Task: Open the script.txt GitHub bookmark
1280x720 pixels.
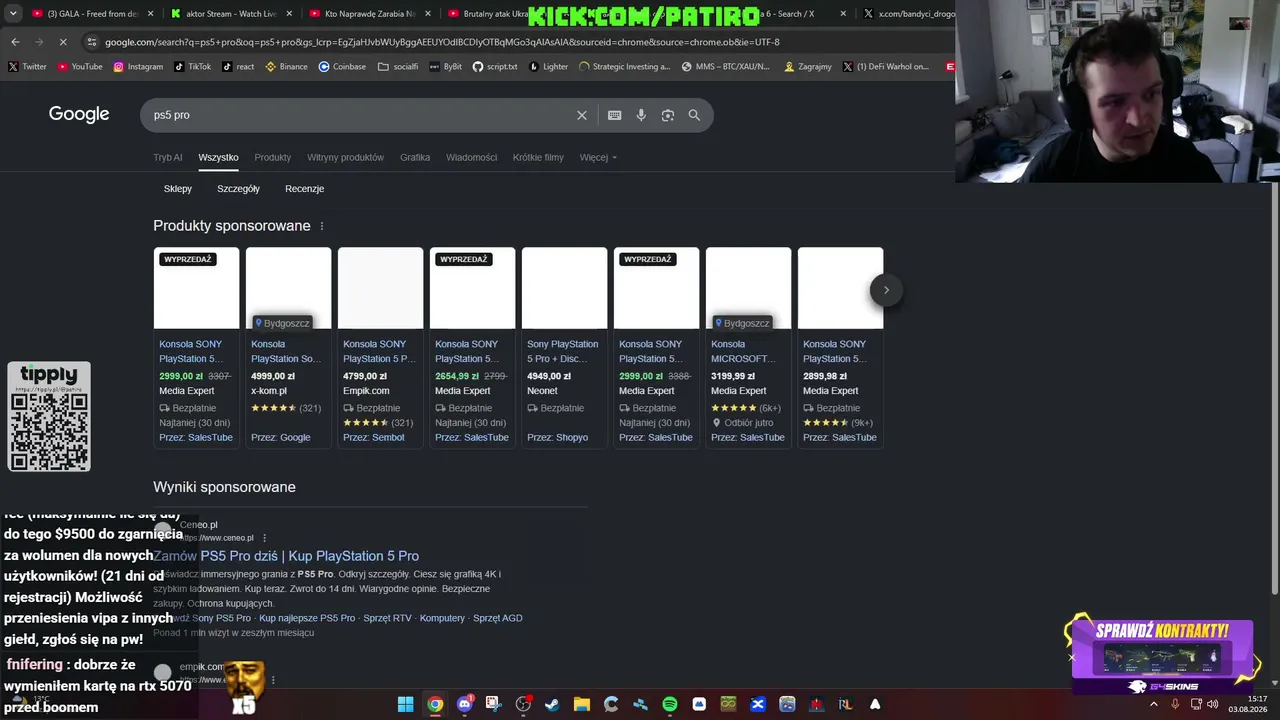Action: [x=495, y=67]
